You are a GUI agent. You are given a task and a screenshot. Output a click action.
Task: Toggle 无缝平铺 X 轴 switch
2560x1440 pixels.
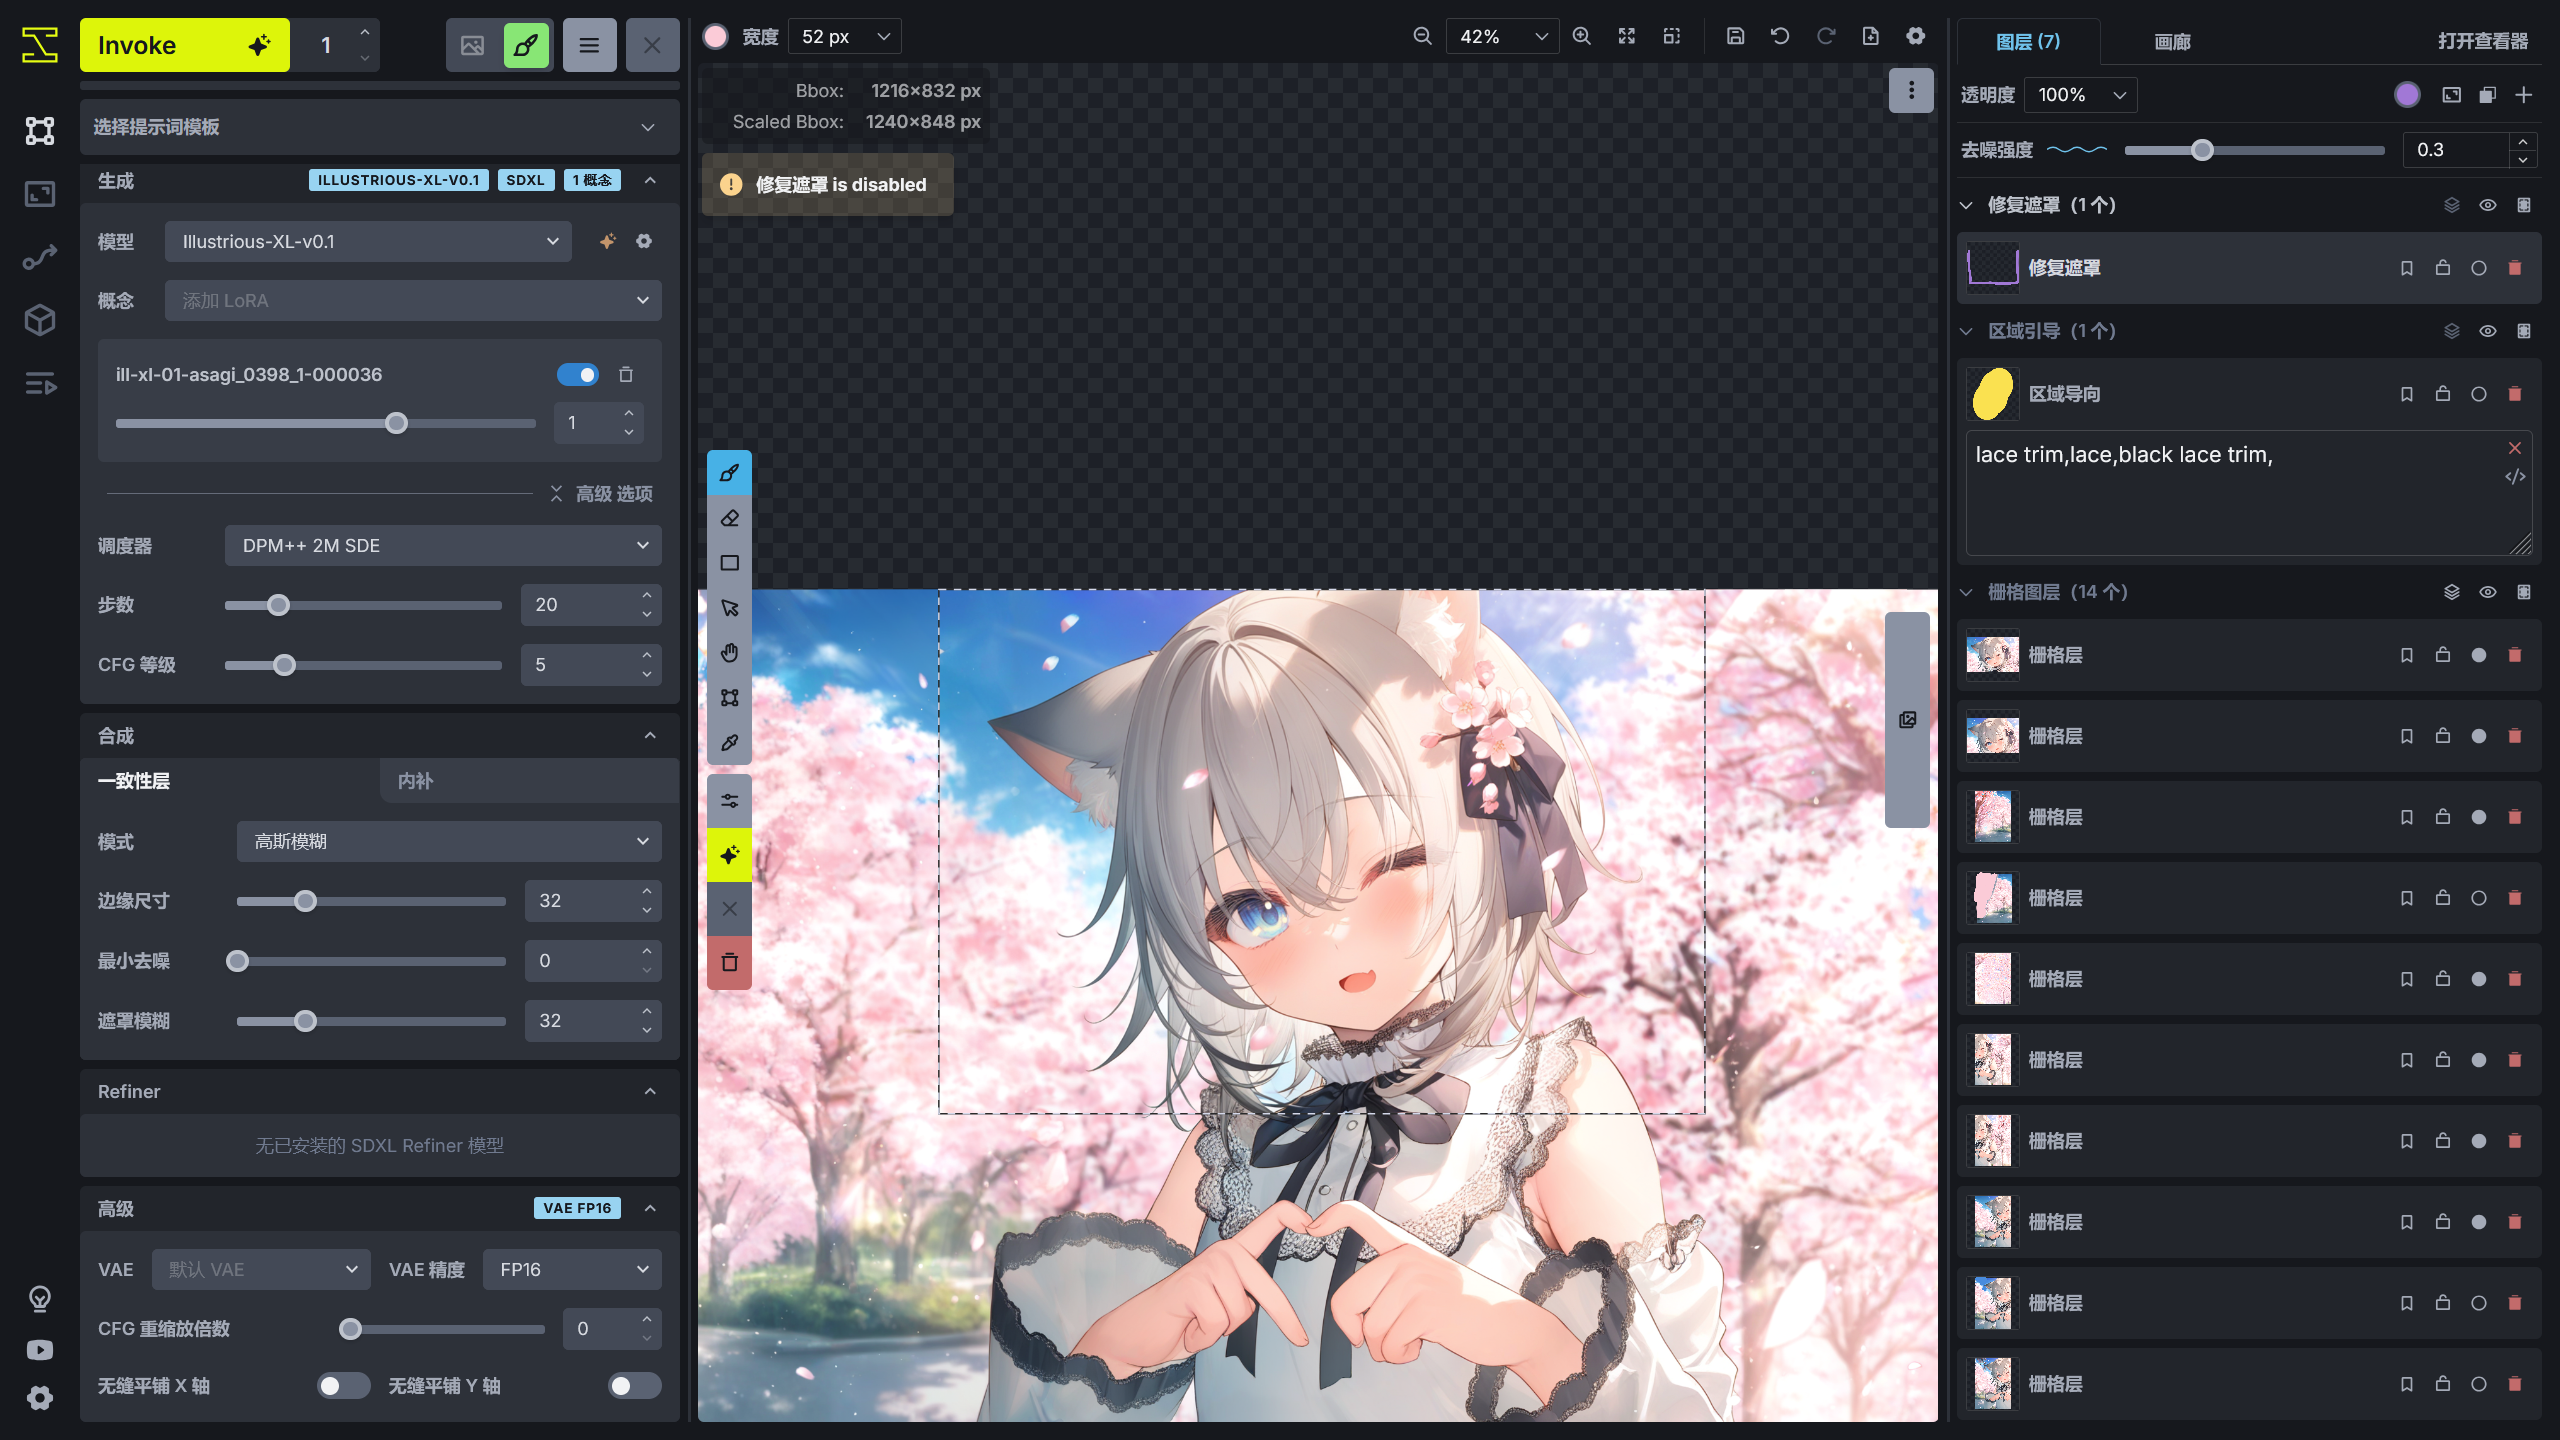tap(342, 1386)
